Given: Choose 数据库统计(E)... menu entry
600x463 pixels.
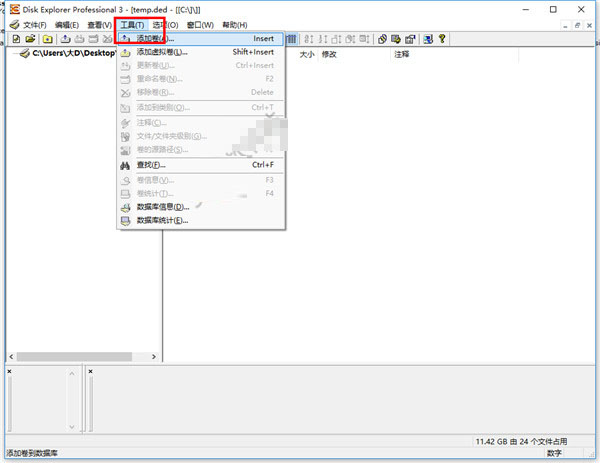Looking at the screenshot, I should [201, 220].
